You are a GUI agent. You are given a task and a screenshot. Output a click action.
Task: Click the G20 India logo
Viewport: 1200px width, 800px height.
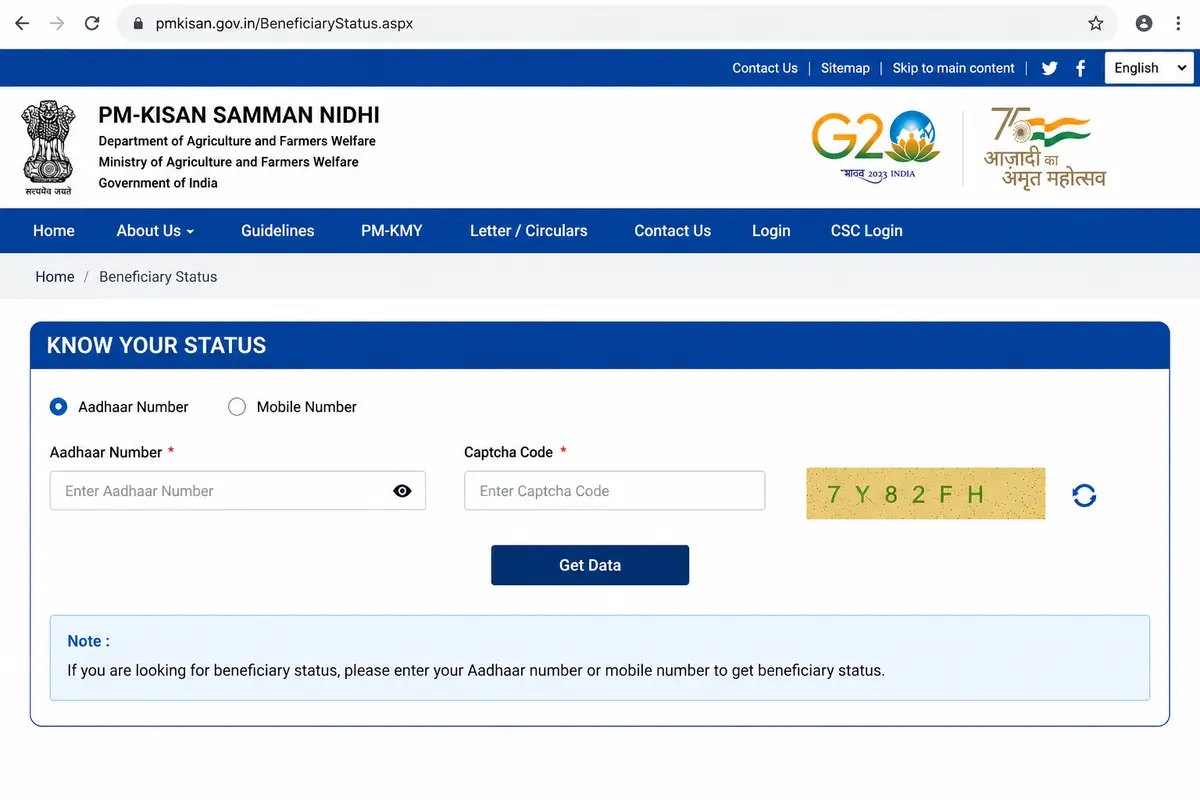point(876,146)
